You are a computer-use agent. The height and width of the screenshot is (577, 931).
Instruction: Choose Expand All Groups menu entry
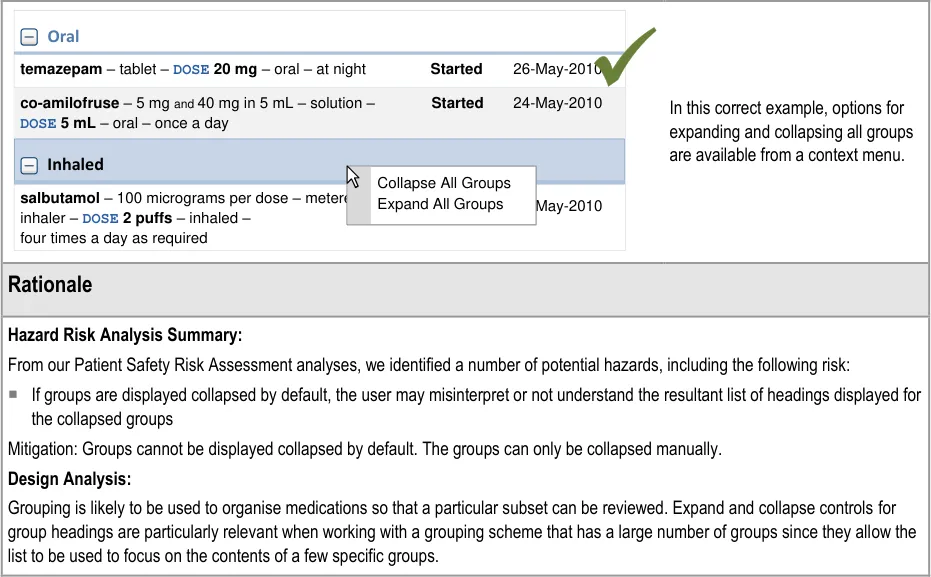pos(440,204)
